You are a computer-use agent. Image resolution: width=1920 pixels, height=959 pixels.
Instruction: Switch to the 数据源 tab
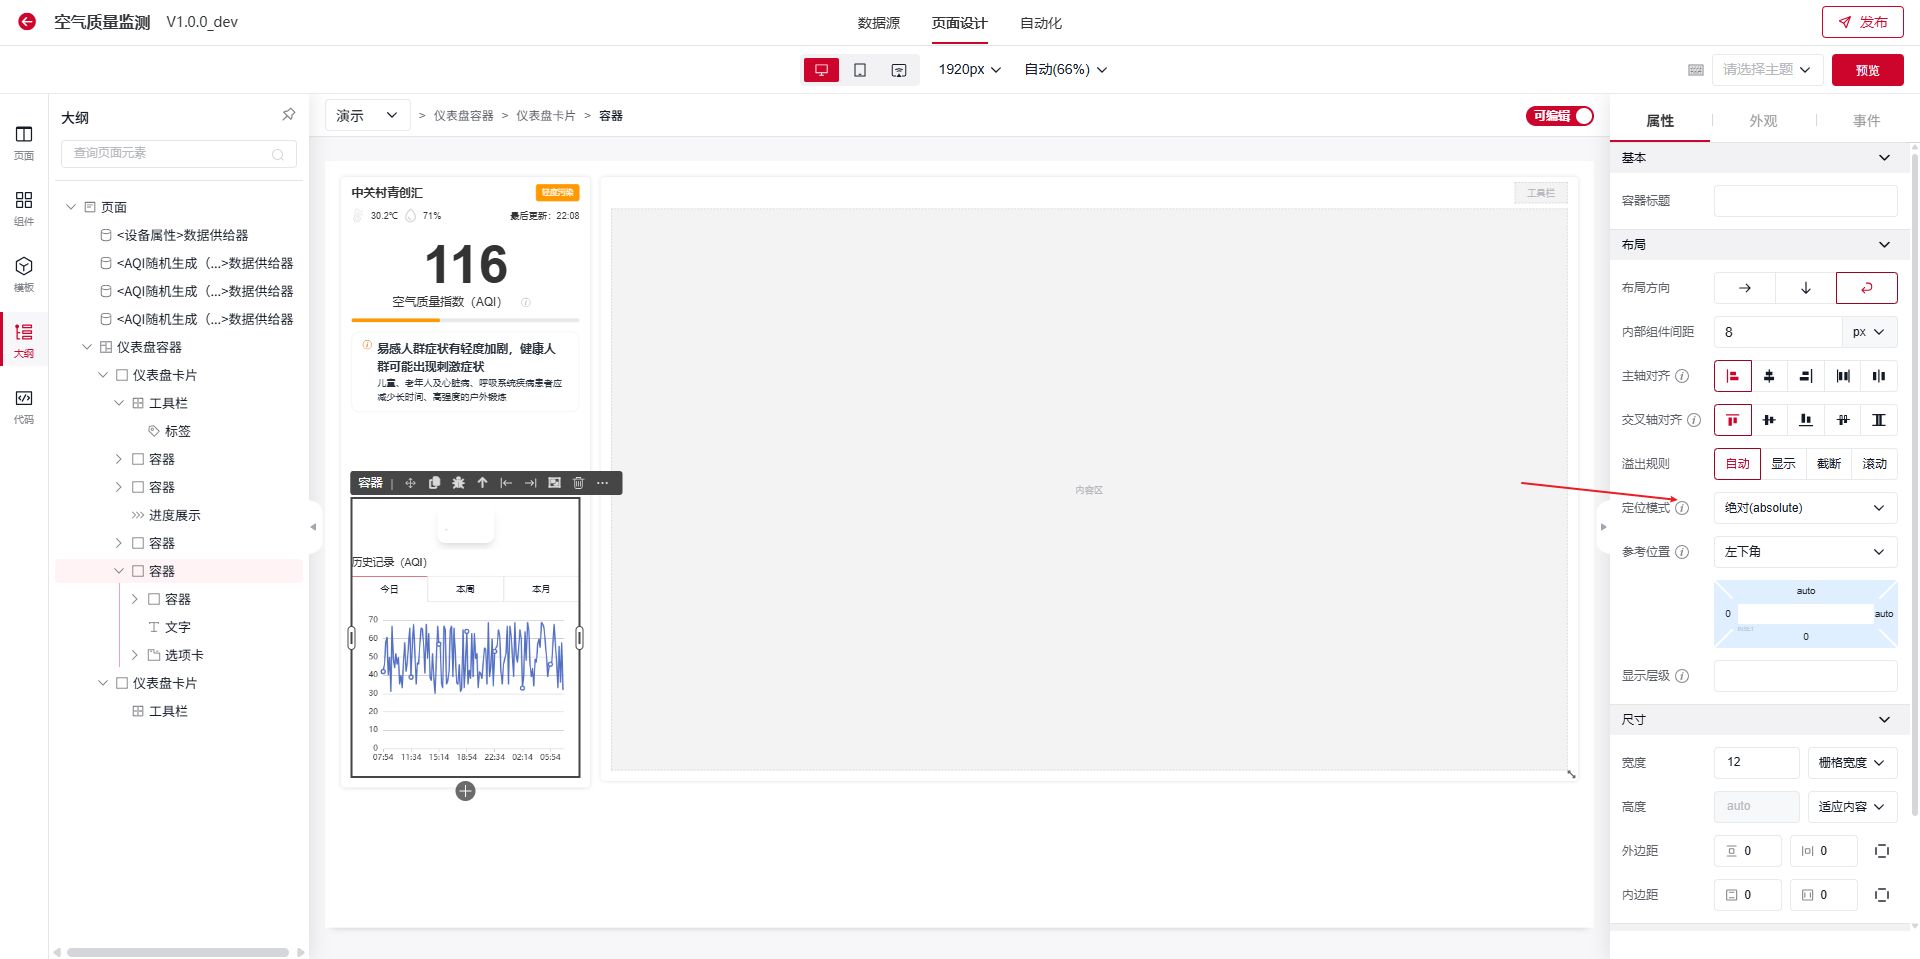tap(878, 23)
